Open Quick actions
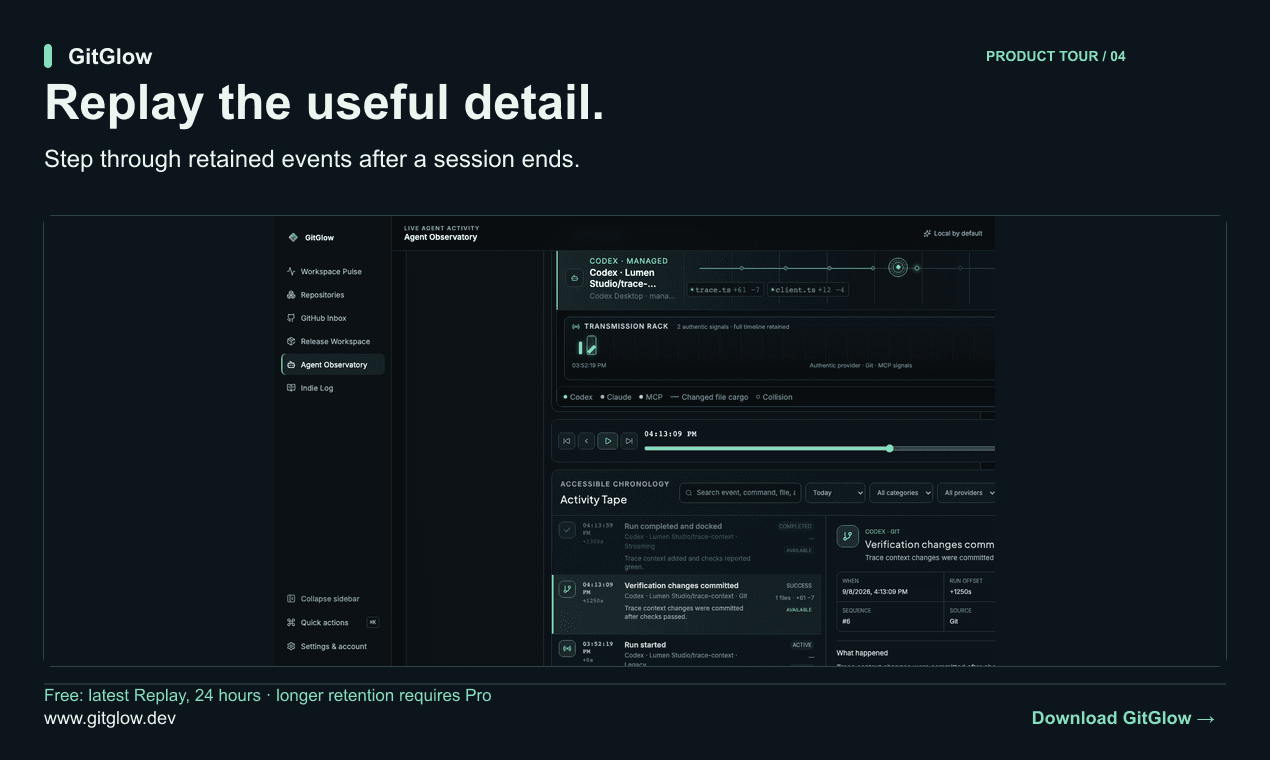 [x=332, y=622]
